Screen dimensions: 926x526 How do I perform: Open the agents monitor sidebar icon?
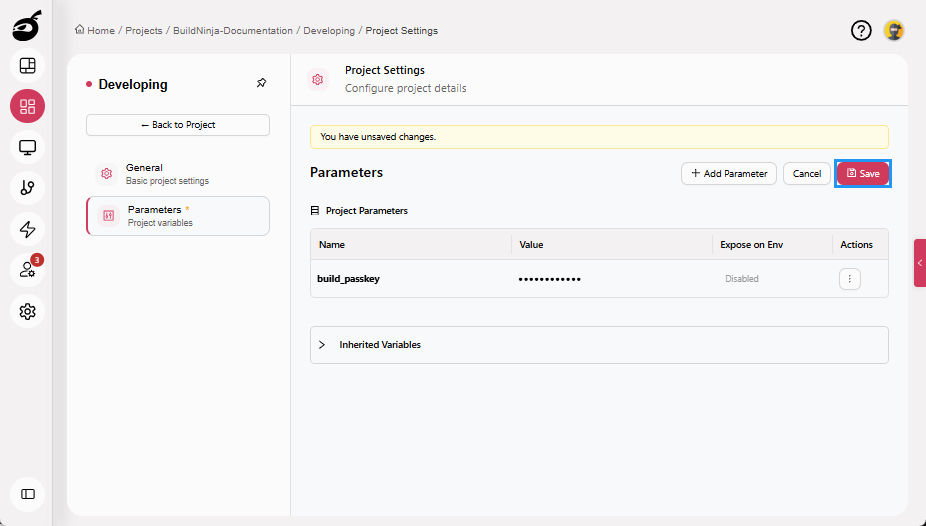[27, 147]
